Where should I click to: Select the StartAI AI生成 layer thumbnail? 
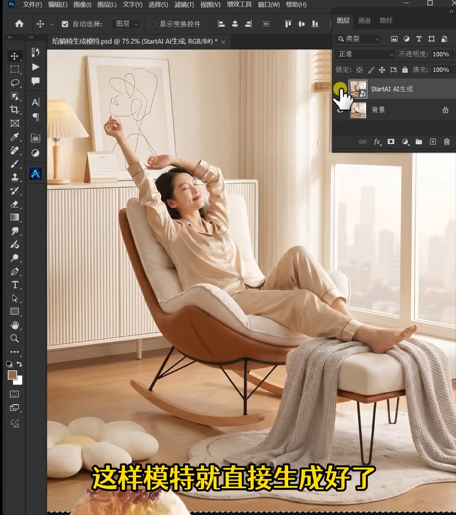[358, 89]
